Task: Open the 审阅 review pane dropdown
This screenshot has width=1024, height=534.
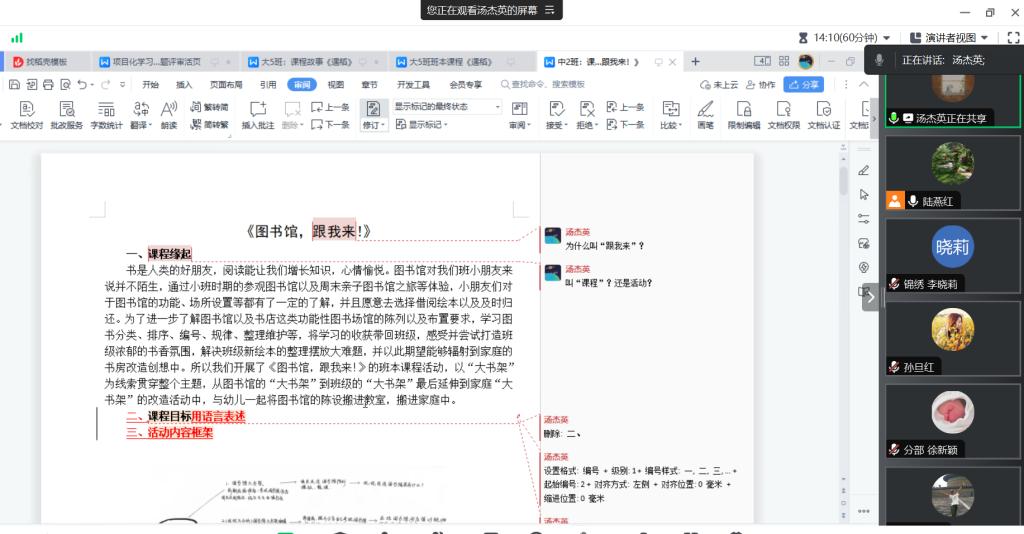Action: coord(520,115)
